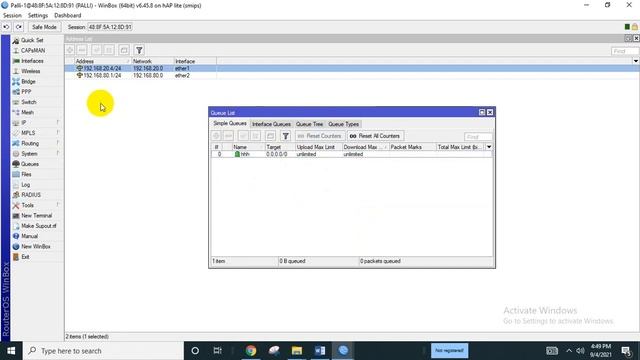Open Queues in sidebar
This screenshot has width=640, height=360.
(x=30, y=164)
